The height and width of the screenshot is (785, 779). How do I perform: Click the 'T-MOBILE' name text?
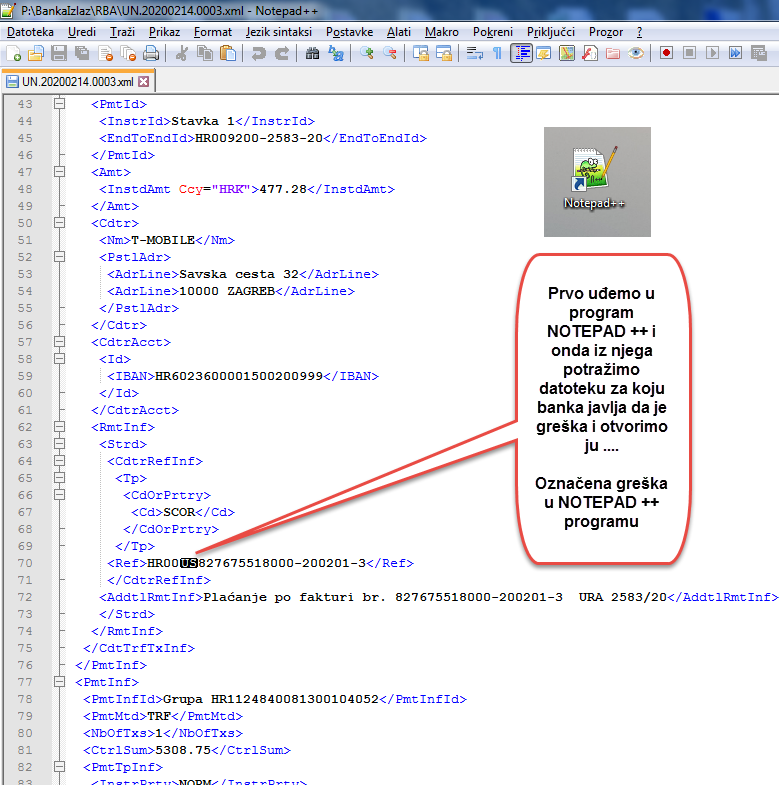(163, 240)
